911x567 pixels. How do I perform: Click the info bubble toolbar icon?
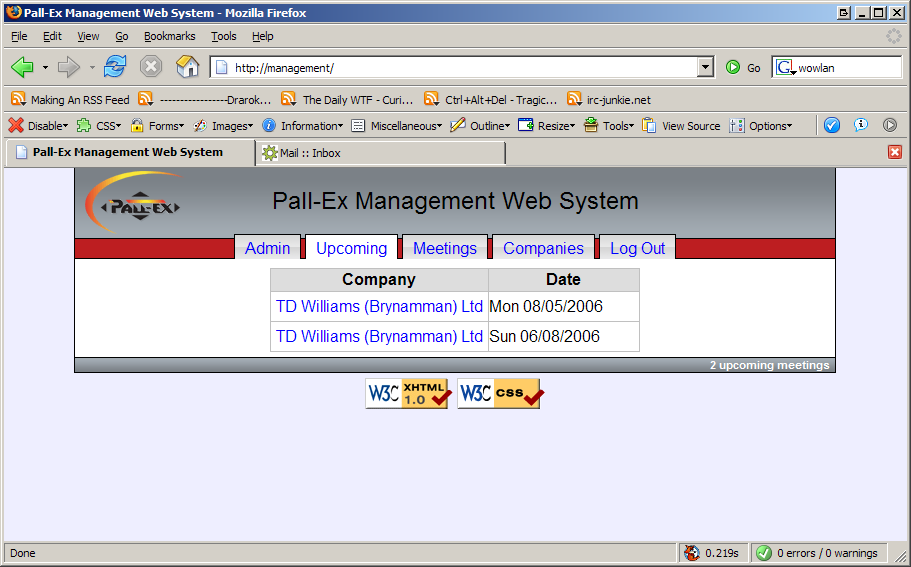861,125
